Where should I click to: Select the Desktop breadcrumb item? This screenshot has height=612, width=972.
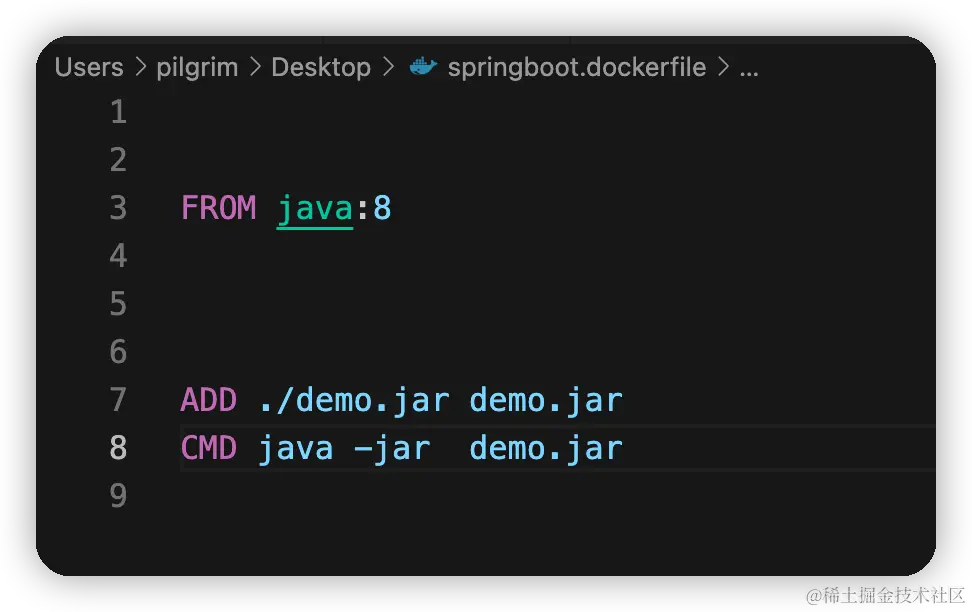(x=321, y=68)
